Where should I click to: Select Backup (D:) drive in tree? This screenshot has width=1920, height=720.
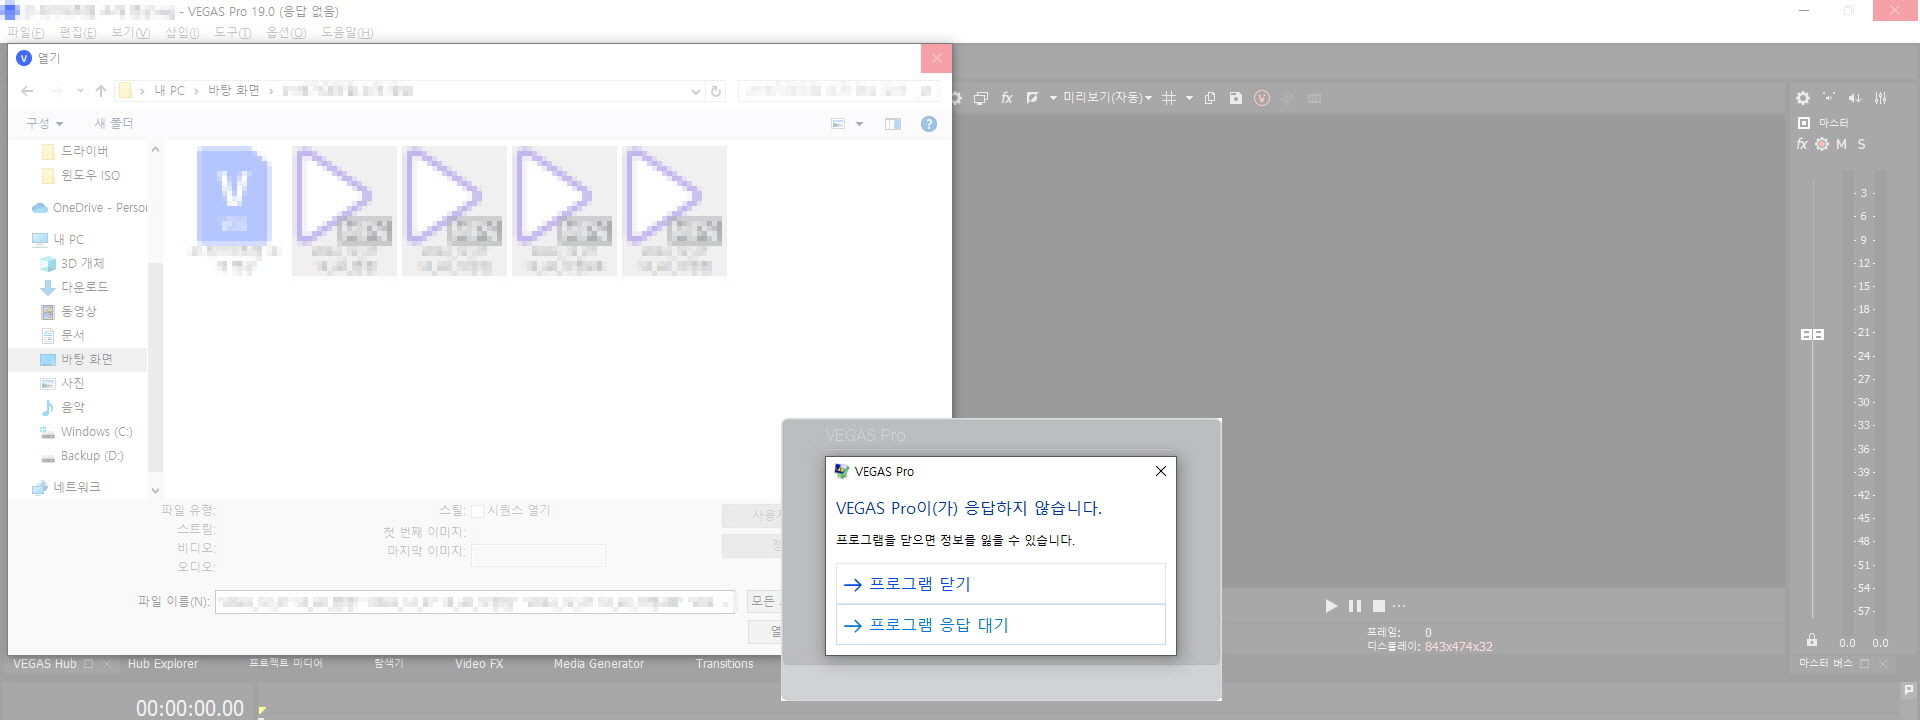[x=92, y=456]
